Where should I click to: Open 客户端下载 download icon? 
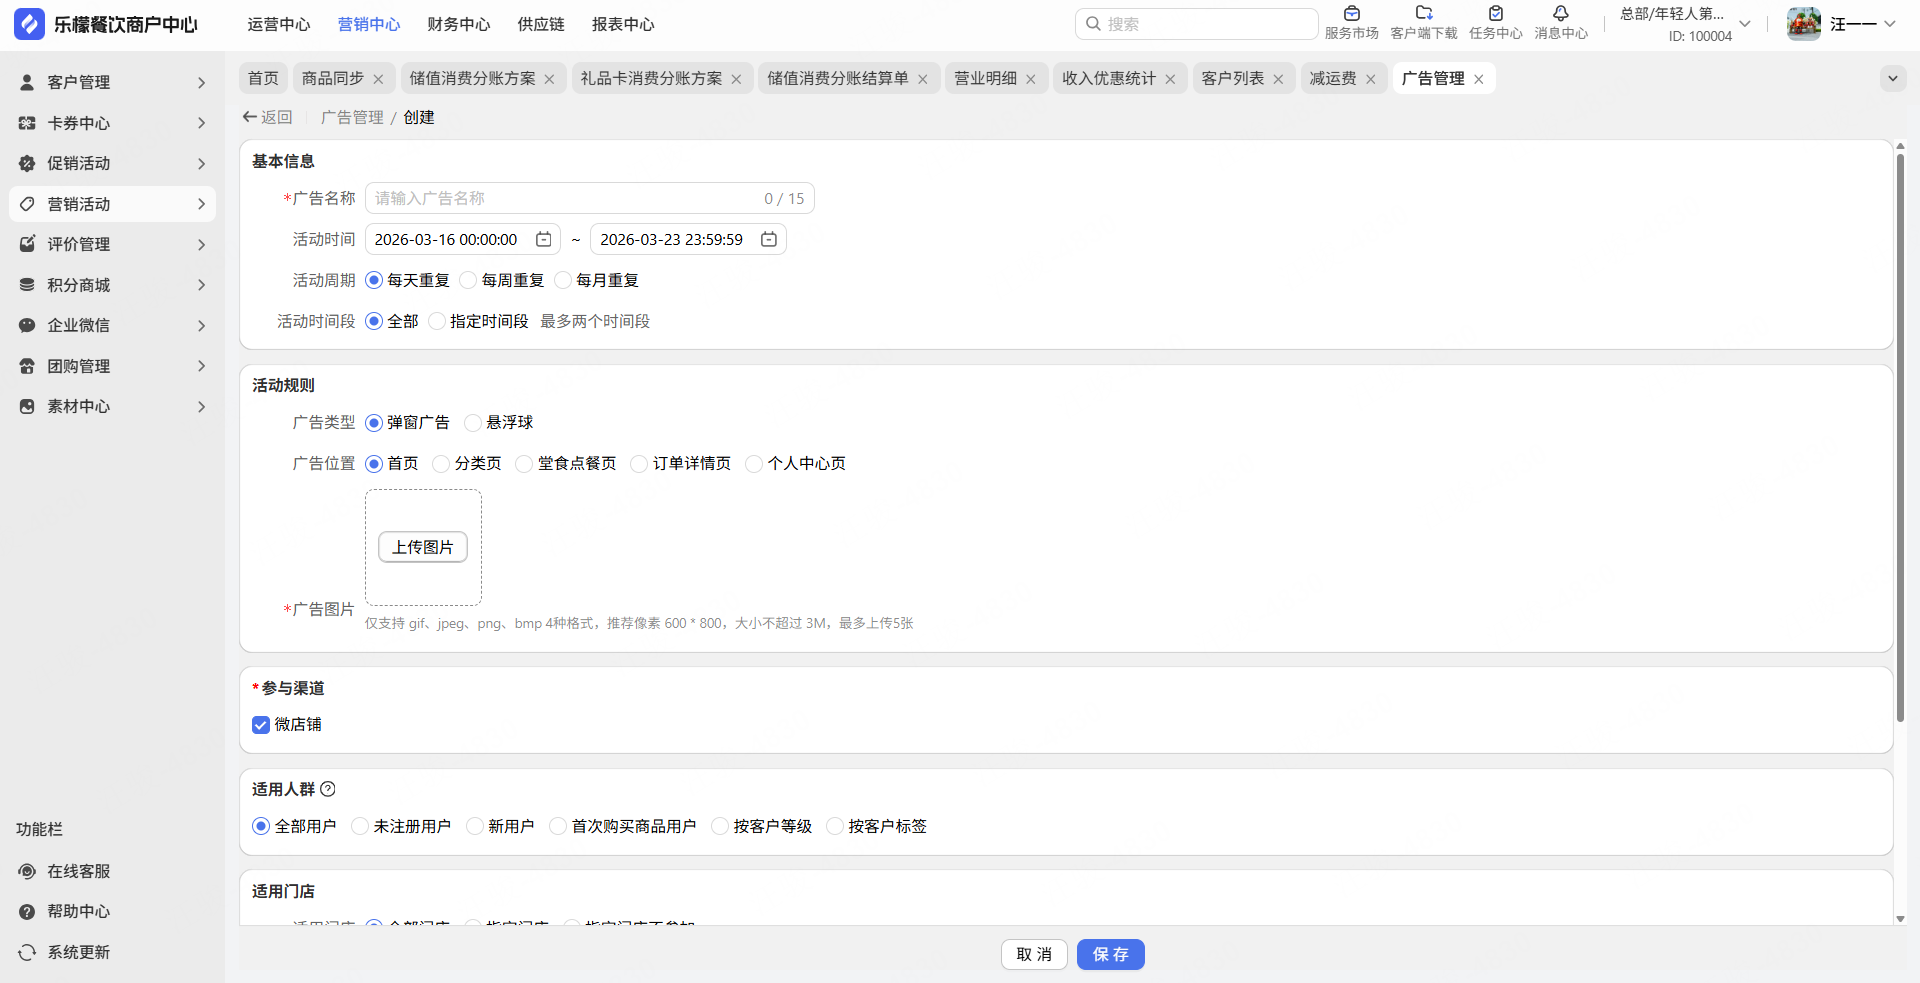tap(1424, 14)
